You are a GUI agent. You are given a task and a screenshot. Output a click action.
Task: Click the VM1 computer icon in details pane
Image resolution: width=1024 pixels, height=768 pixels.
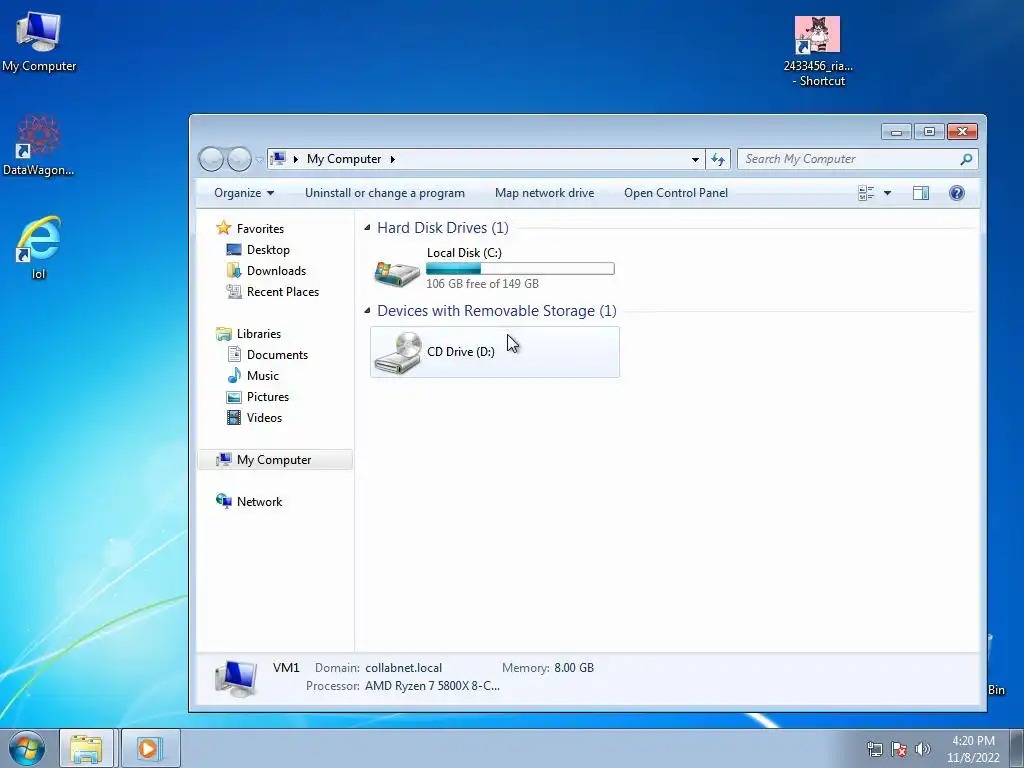[x=236, y=679]
